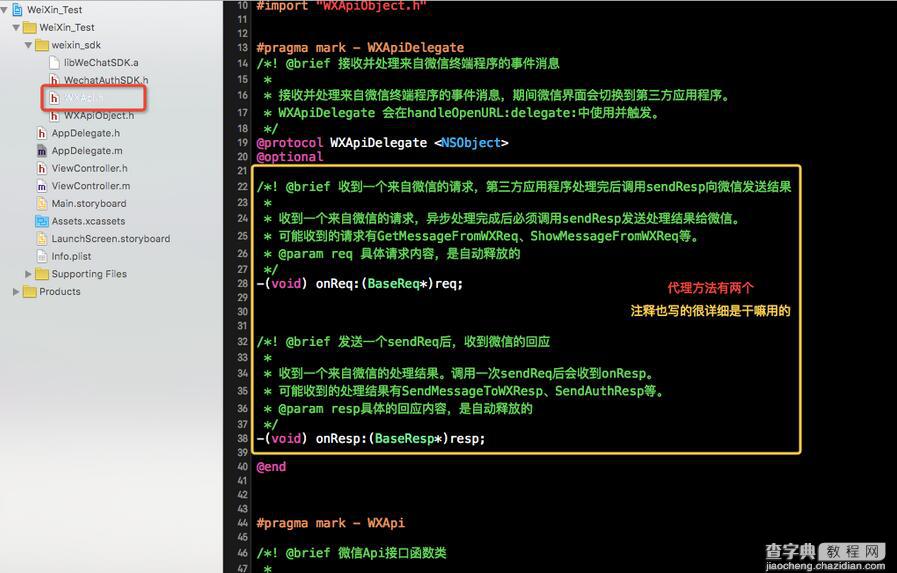Click the libWeChatSDK.a library file icon

[x=54, y=62]
